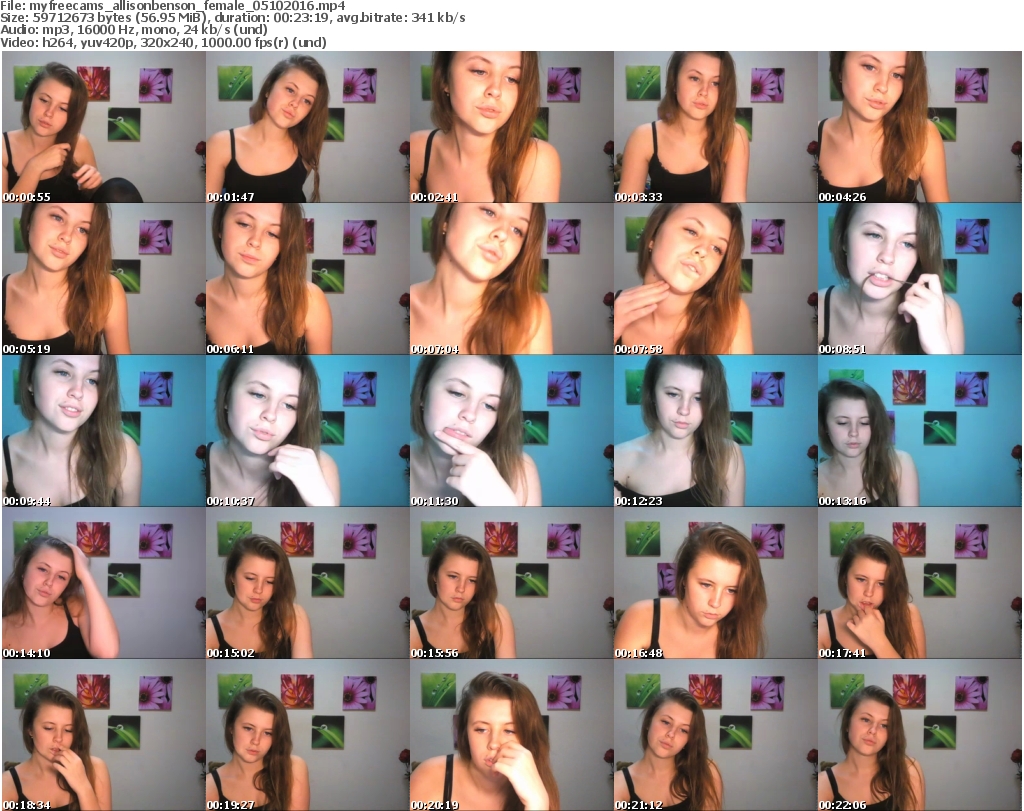Select the last thumbnail at 00:22:06
The image size is (1024, 811).
918,735
